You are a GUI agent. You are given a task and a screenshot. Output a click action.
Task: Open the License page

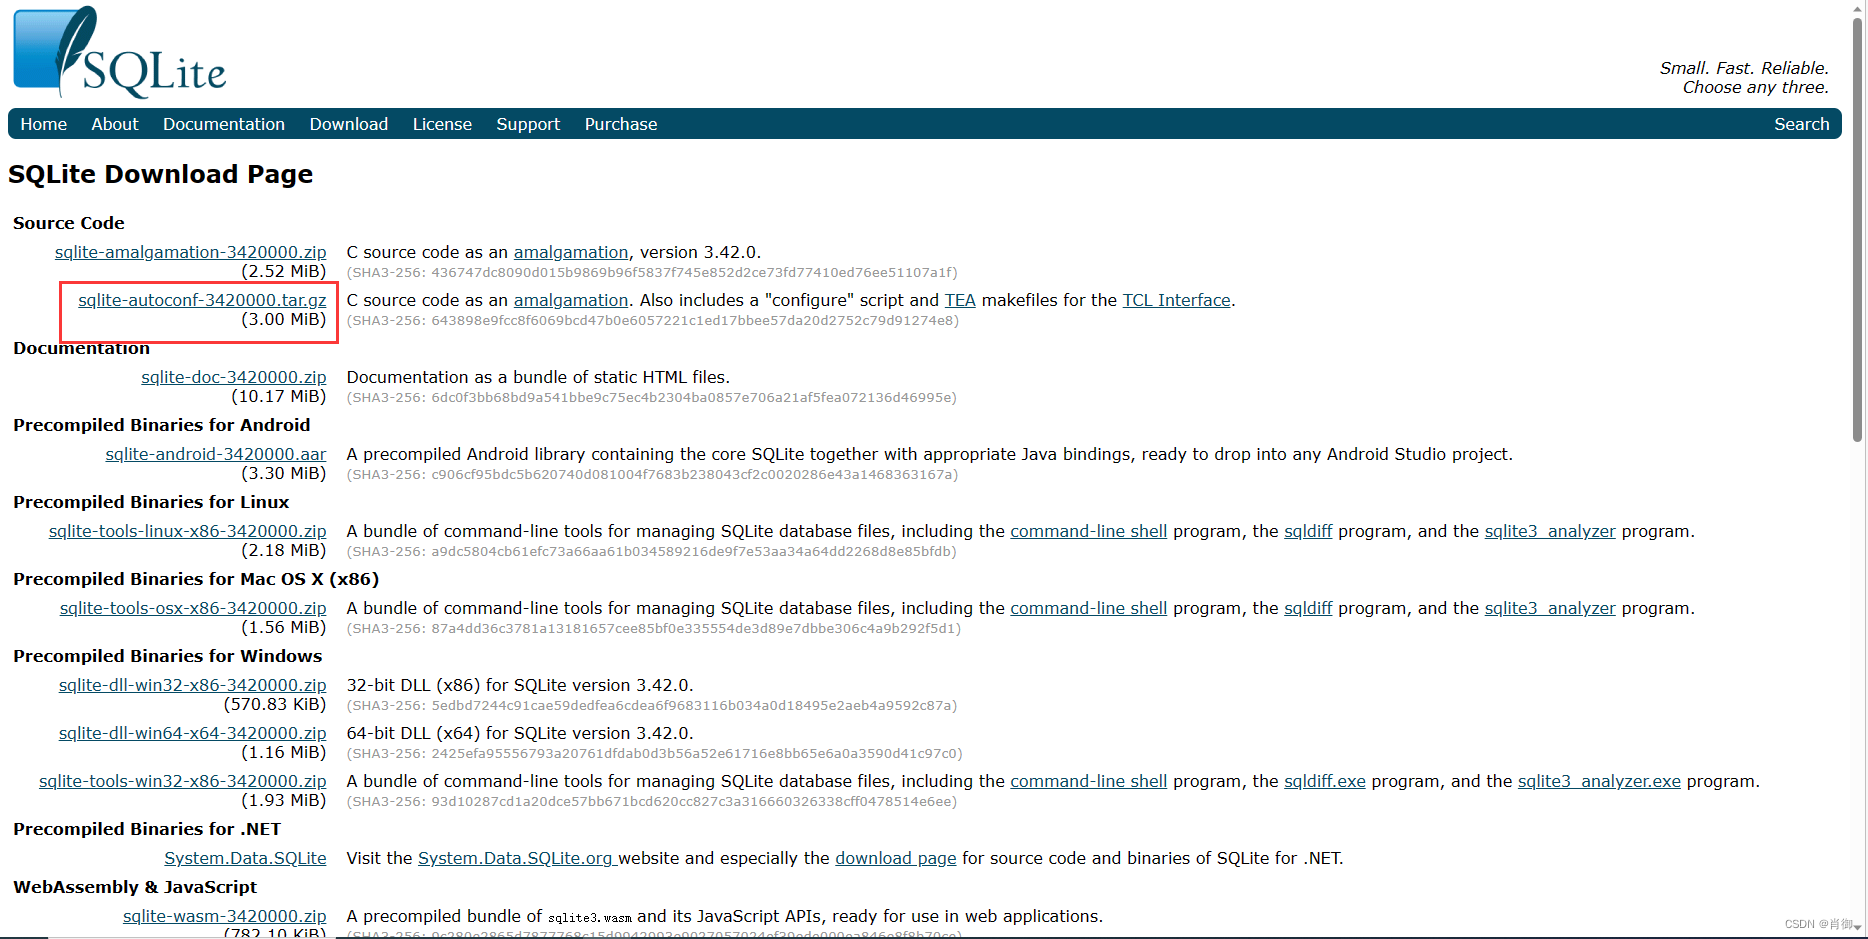[x=442, y=124]
